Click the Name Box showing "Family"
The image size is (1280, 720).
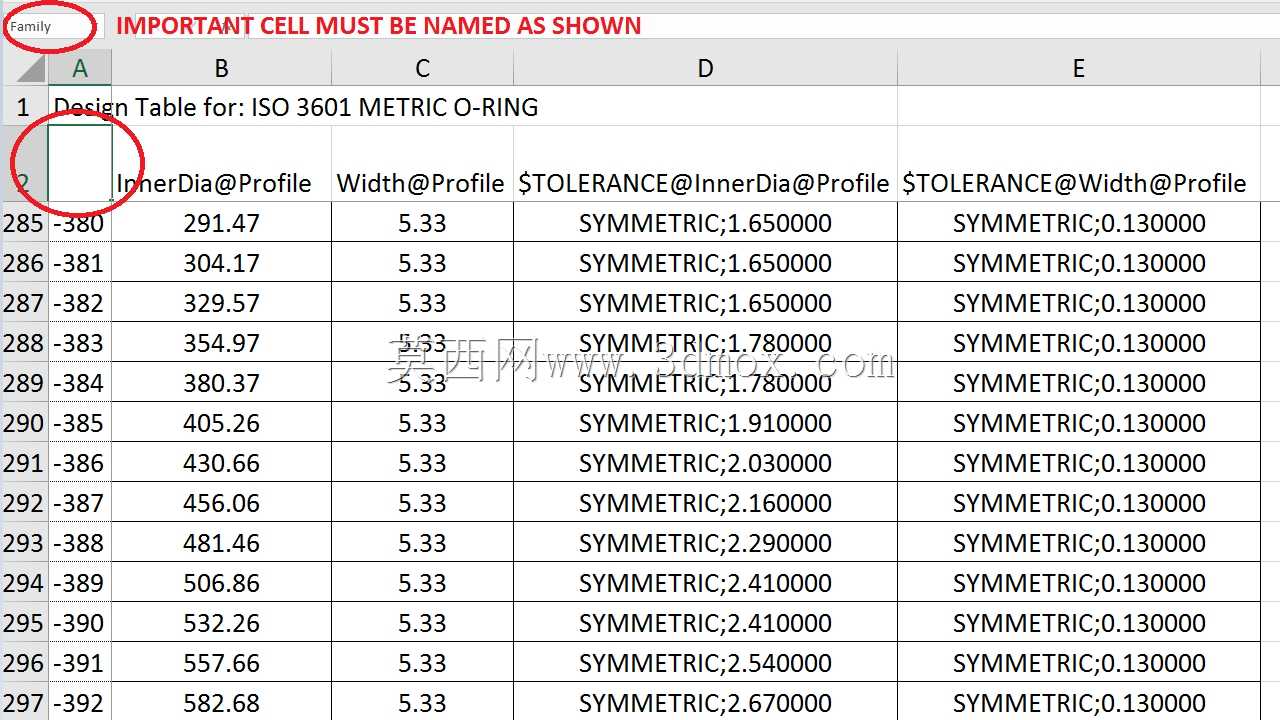[54, 27]
